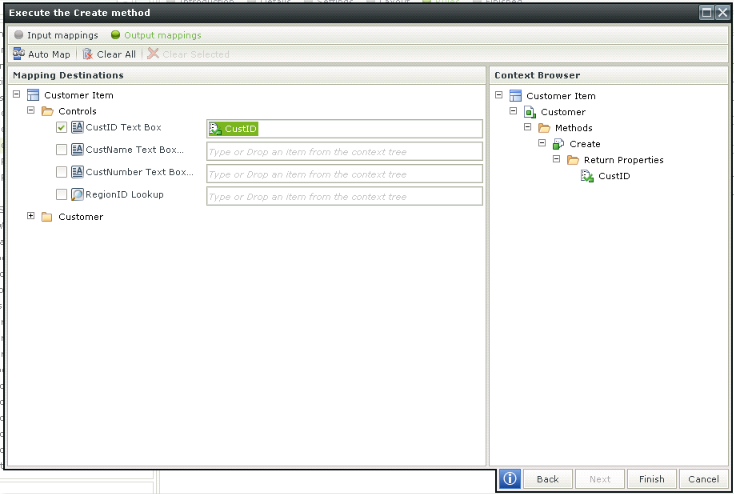Maximize the Execute the Create method dialog
734x494 pixels.
coord(706,13)
